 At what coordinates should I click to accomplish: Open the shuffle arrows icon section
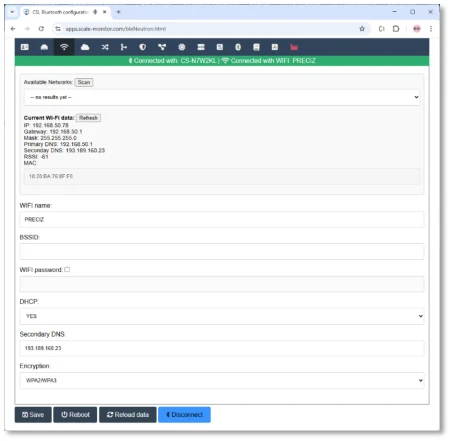pyautogui.click(x=105, y=47)
